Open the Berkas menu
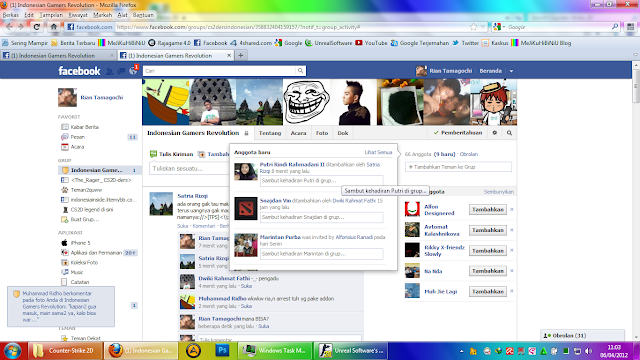 pyautogui.click(x=11, y=15)
